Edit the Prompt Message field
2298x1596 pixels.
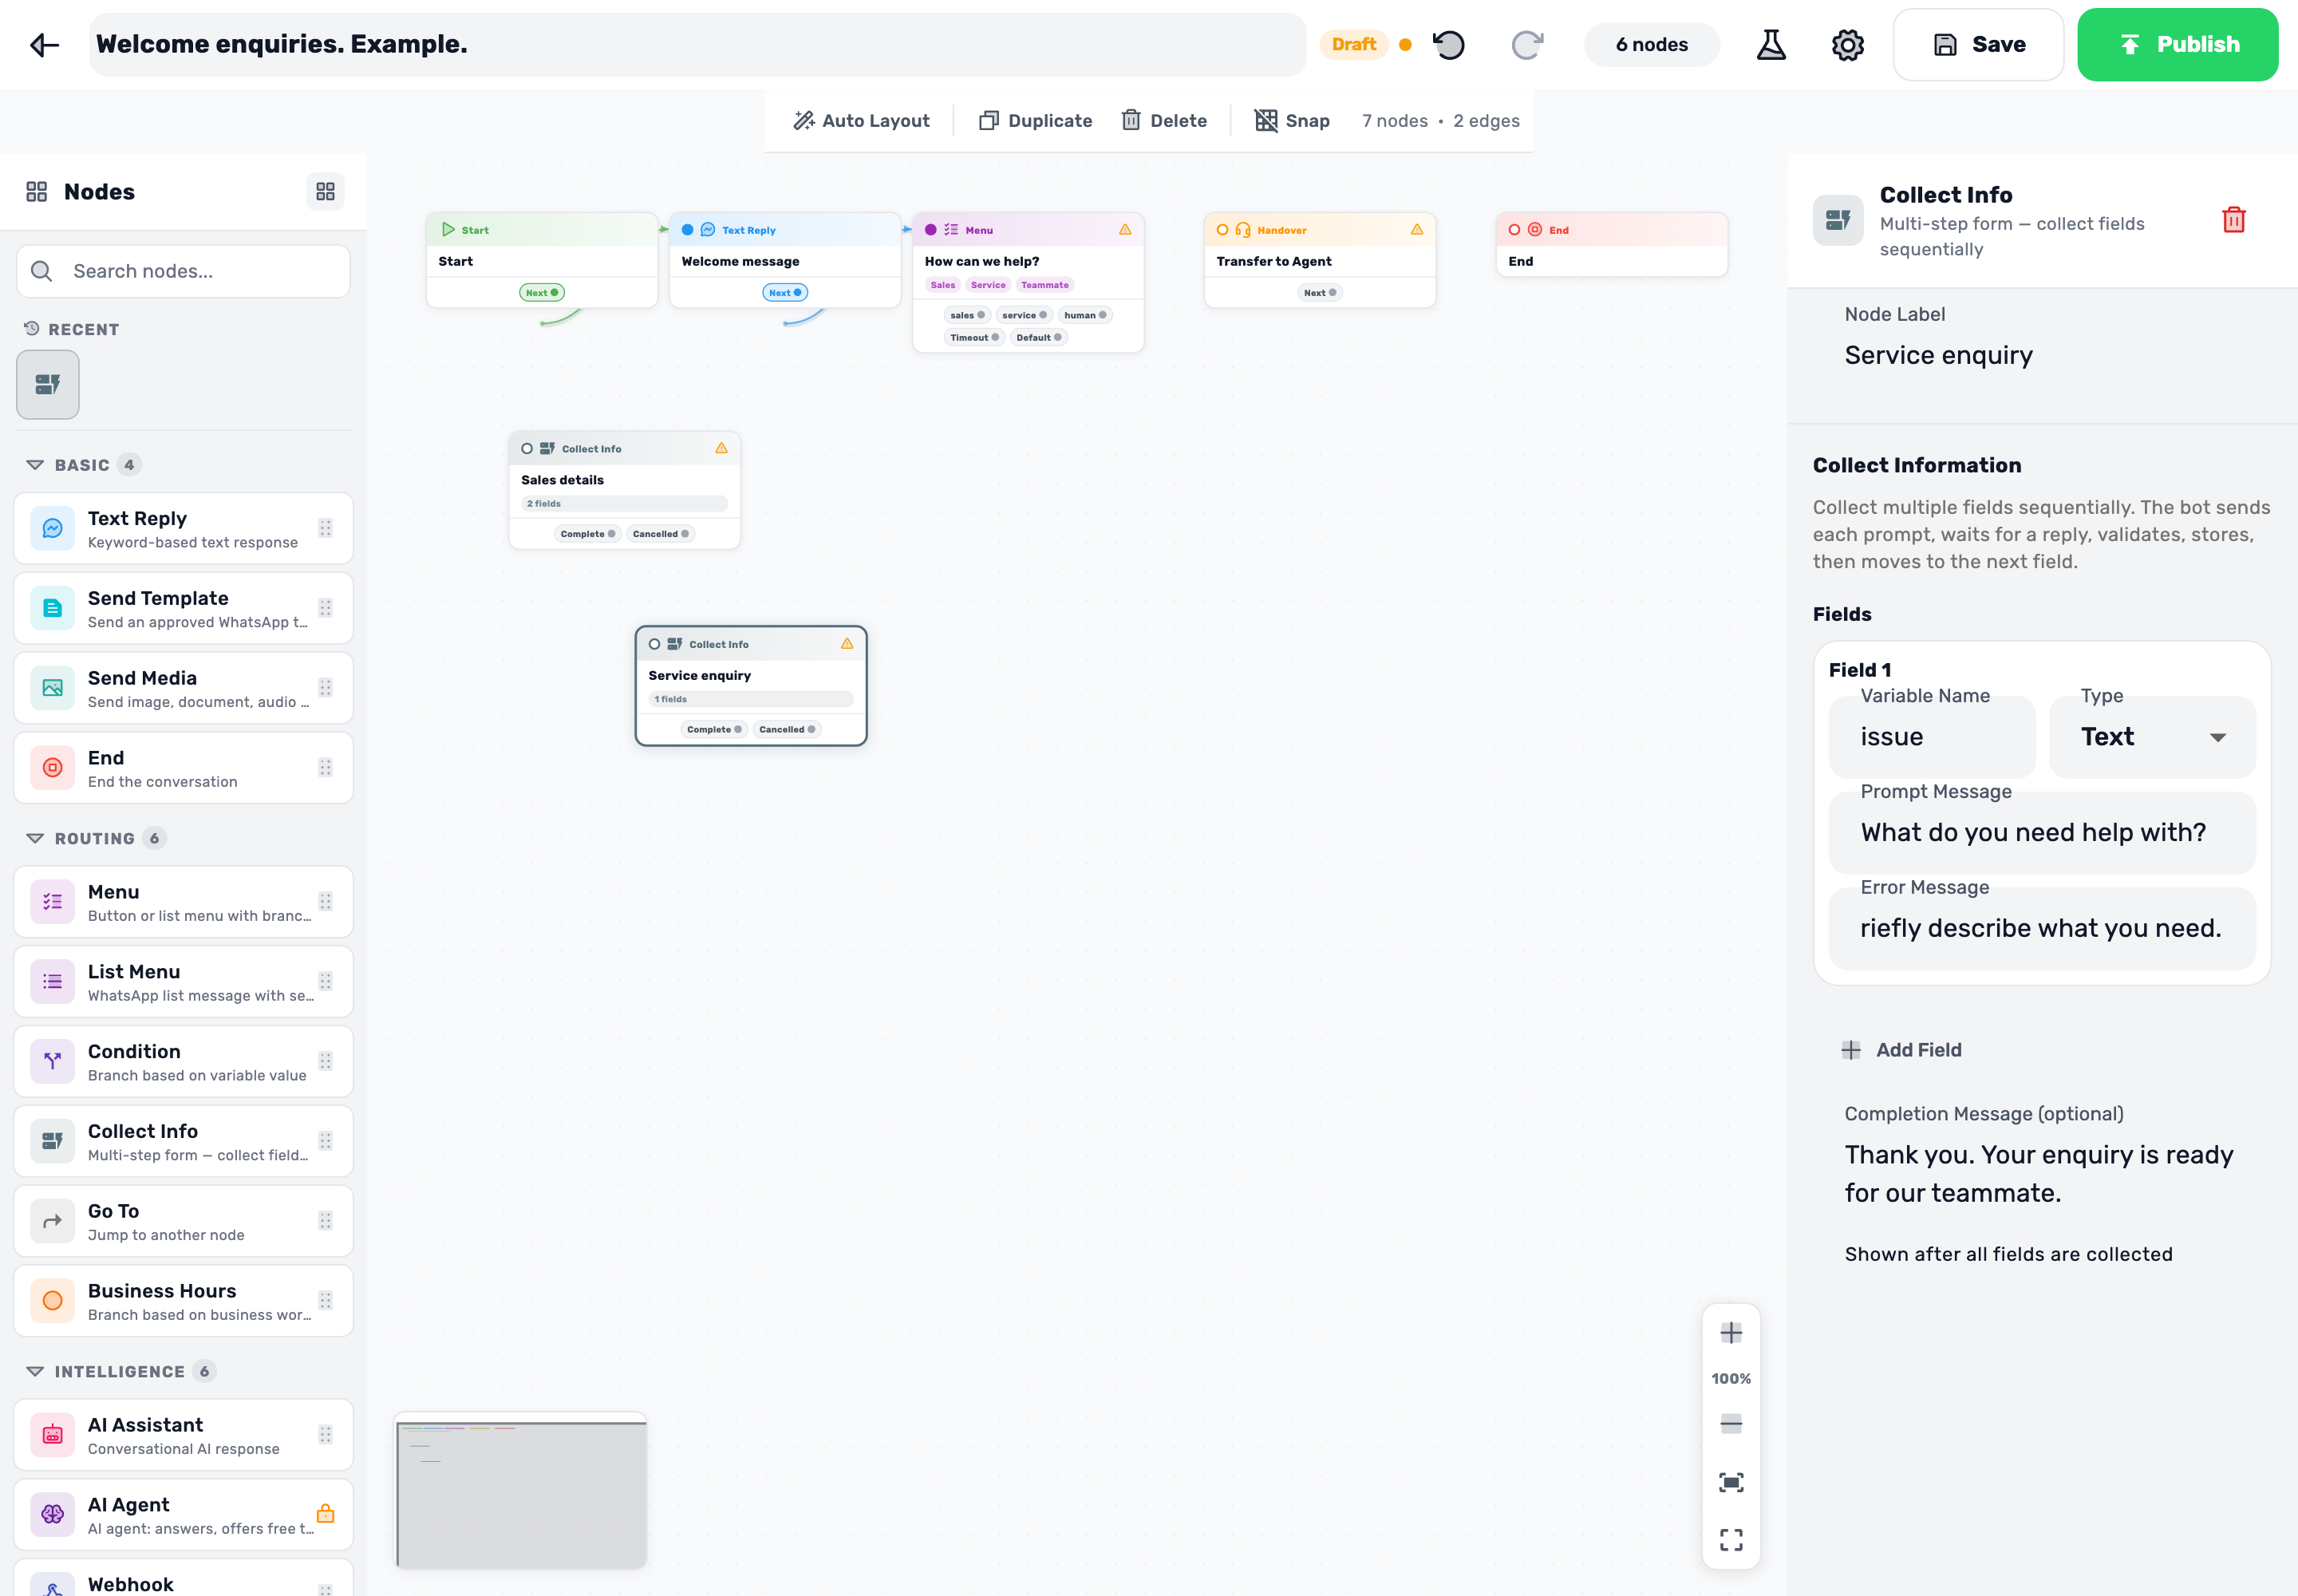(x=2042, y=833)
